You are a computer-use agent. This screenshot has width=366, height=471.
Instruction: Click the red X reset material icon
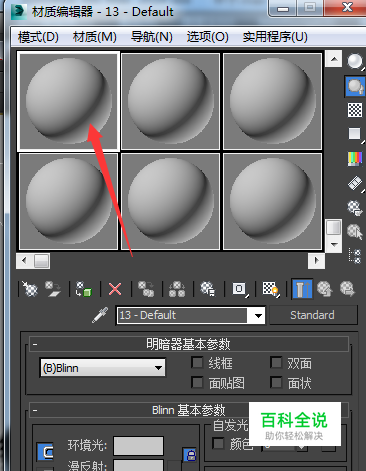(x=115, y=289)
